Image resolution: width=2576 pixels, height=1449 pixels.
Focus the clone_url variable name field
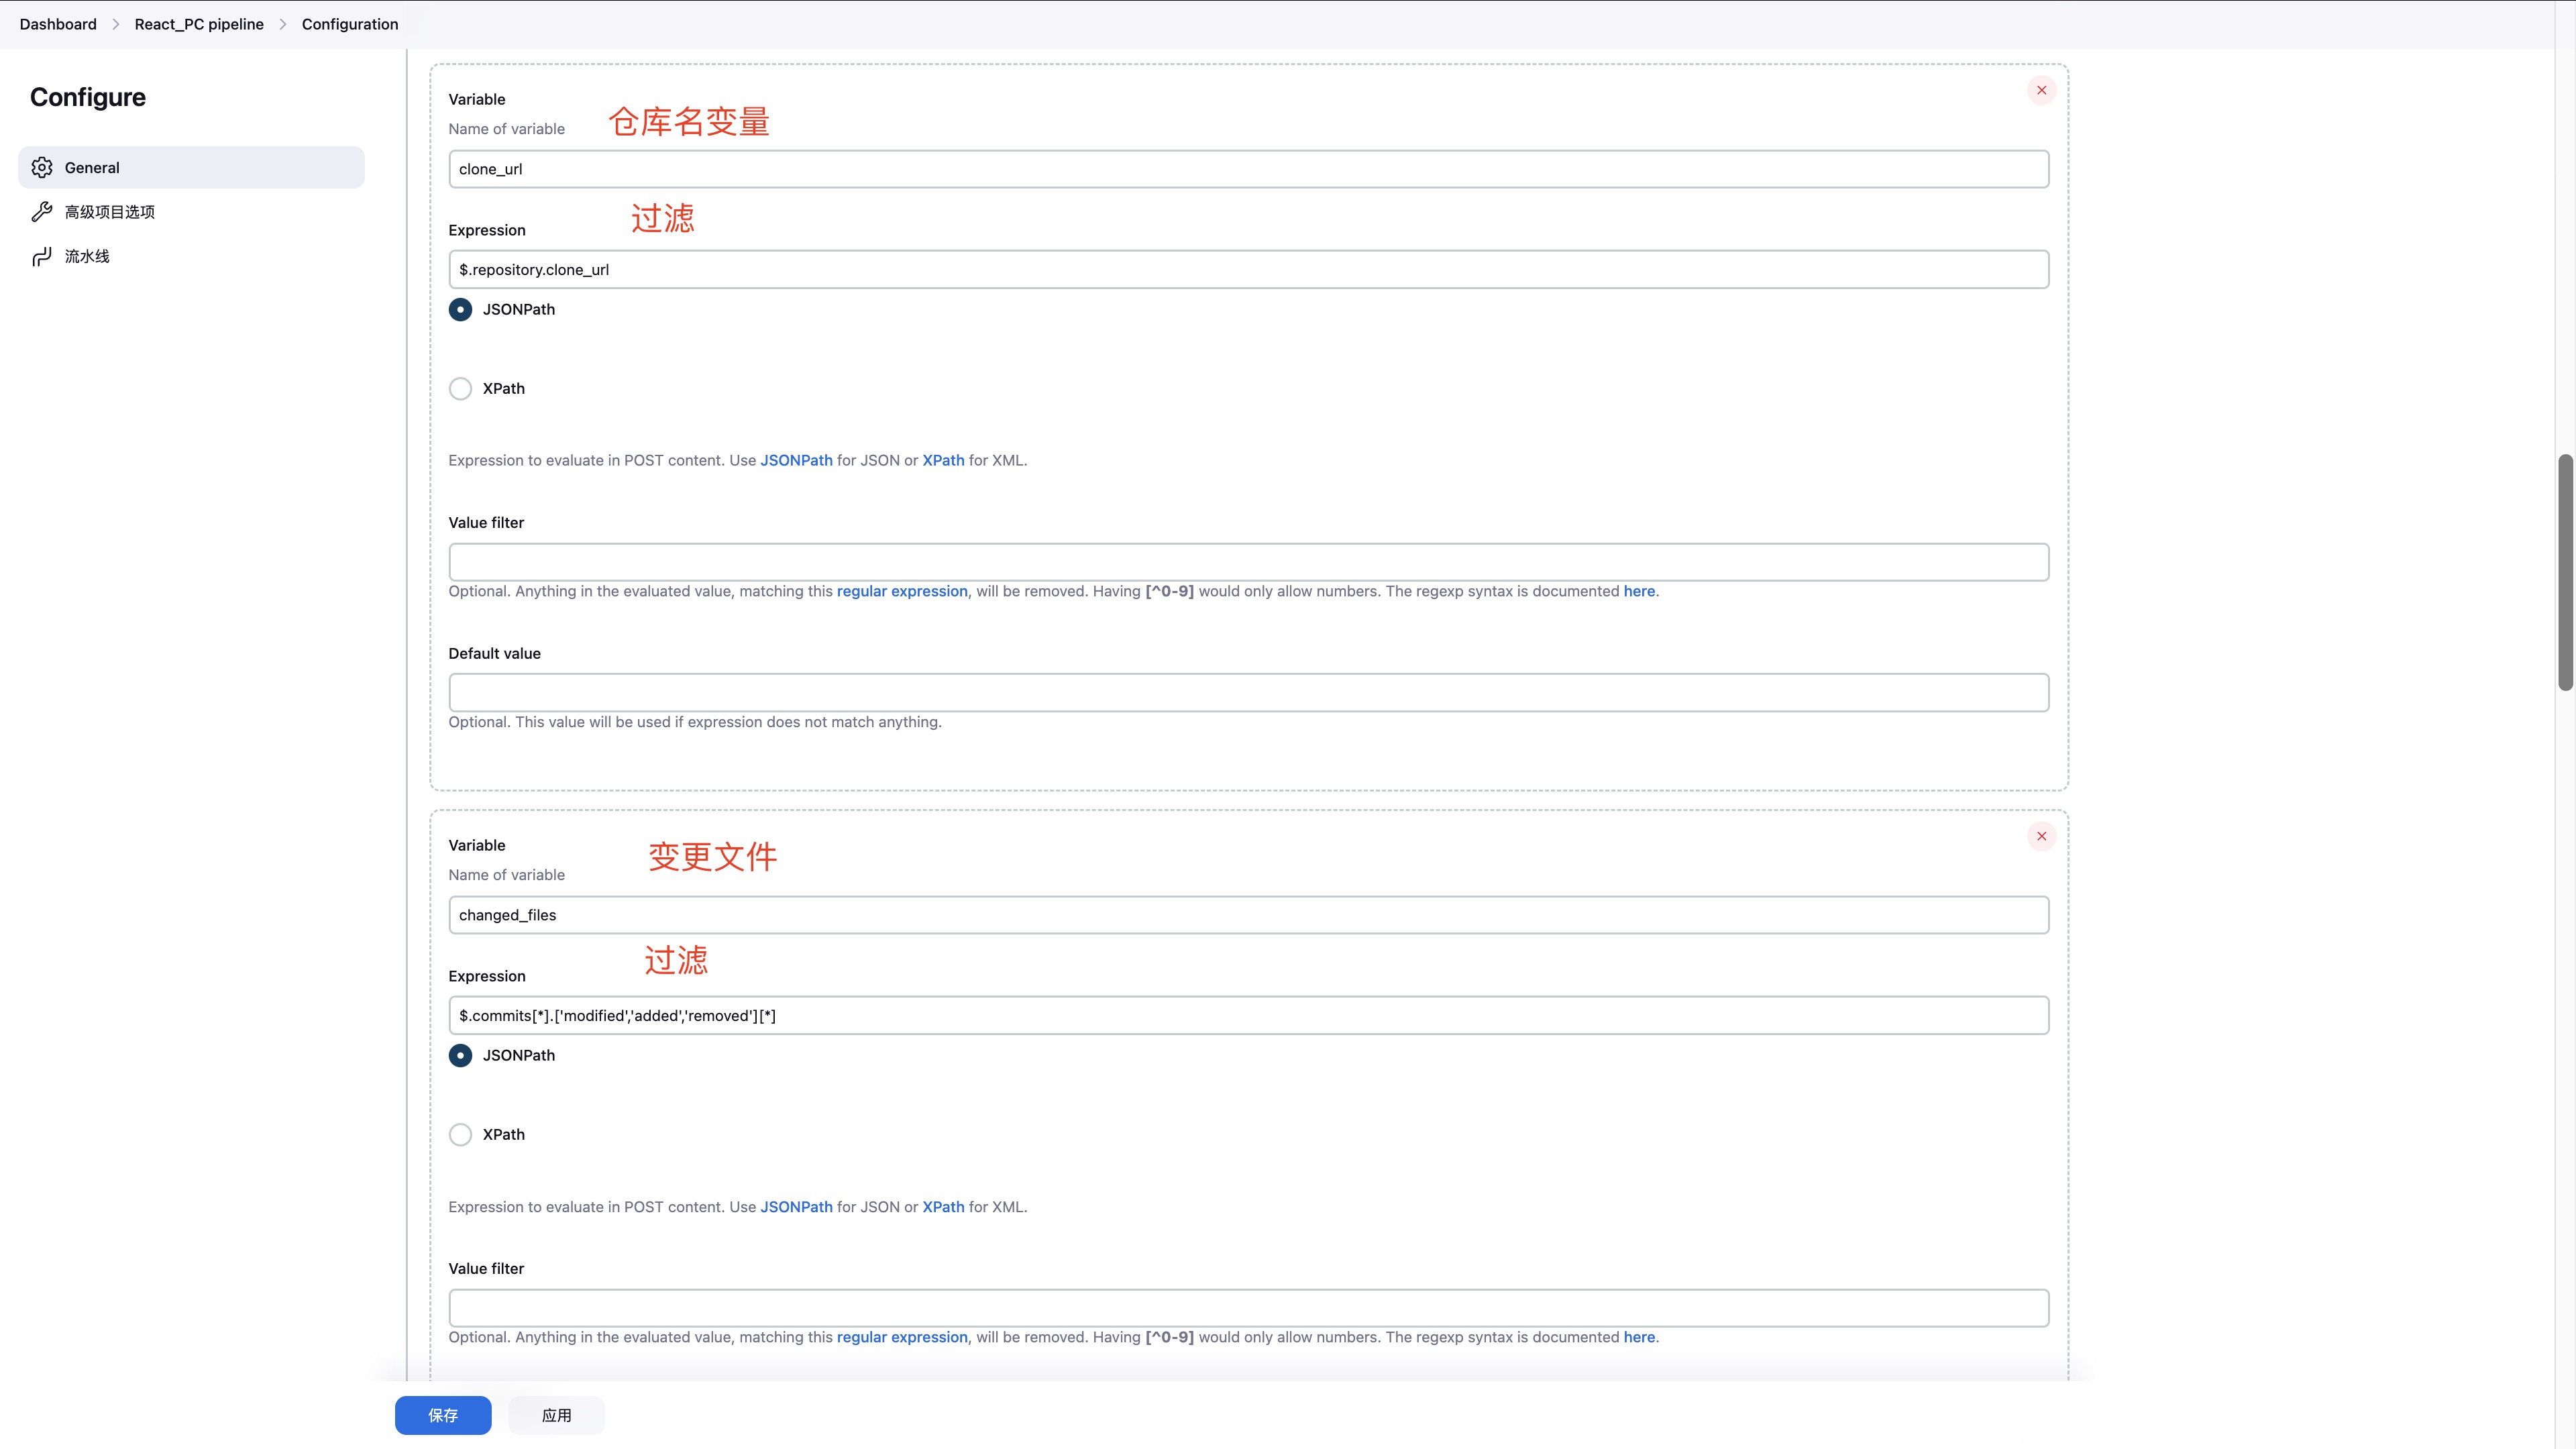pos(1248,169)
